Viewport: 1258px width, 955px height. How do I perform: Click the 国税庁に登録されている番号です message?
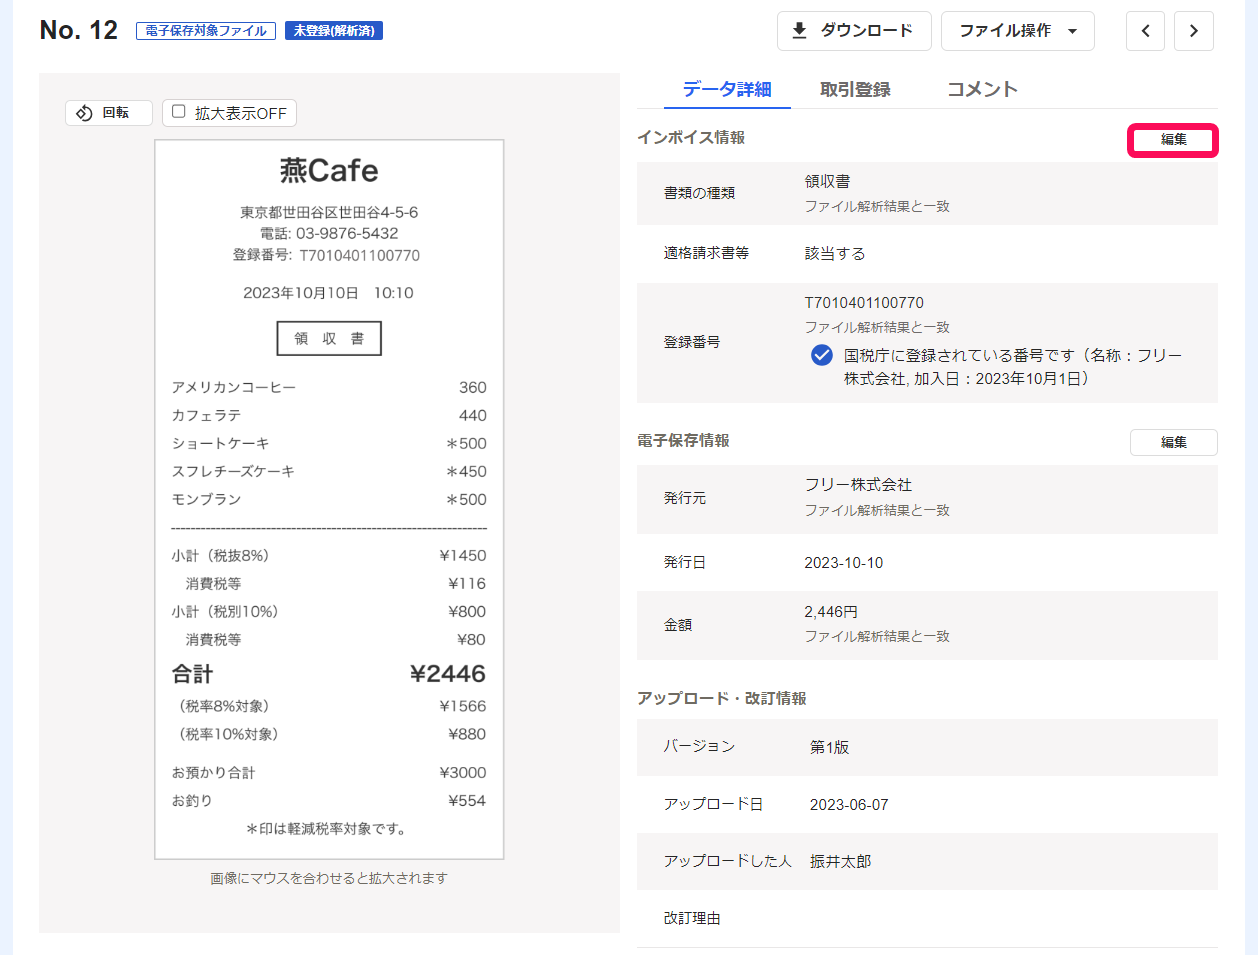(x=1013, y=367)
